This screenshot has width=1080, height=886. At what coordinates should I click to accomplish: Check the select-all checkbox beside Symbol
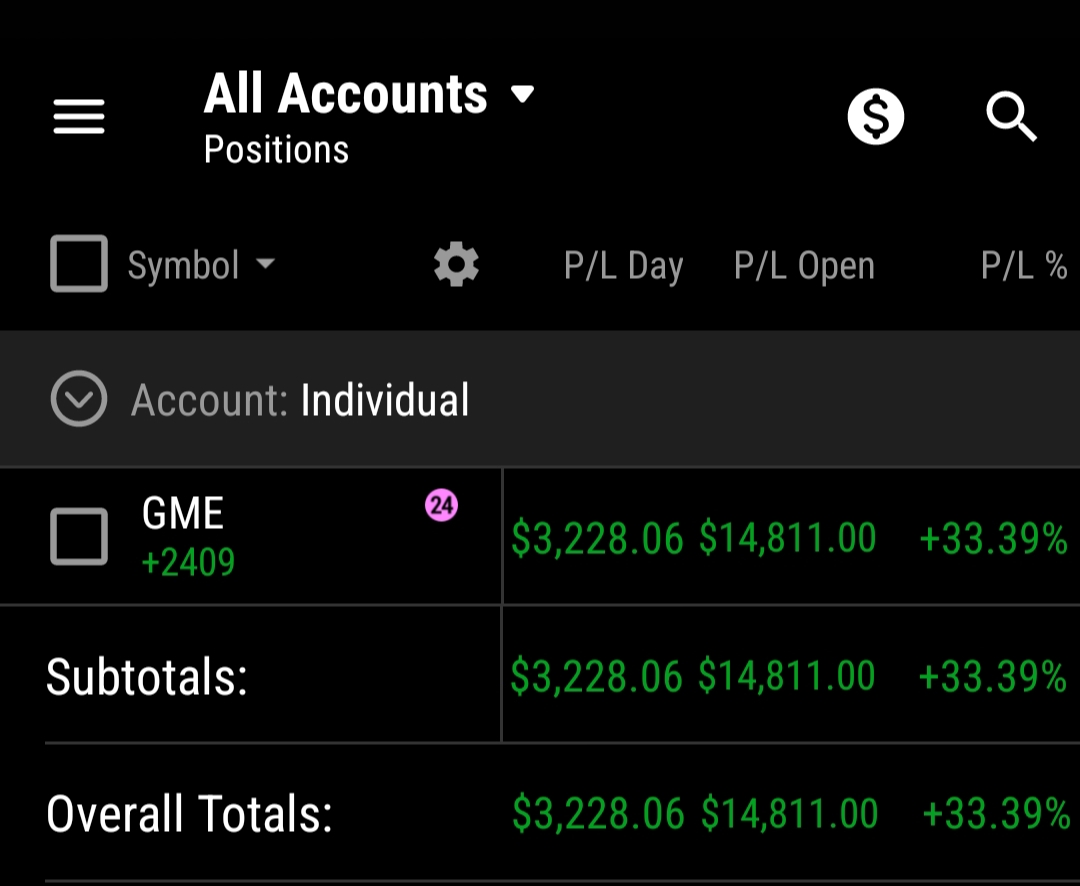(x=79, y=265)
